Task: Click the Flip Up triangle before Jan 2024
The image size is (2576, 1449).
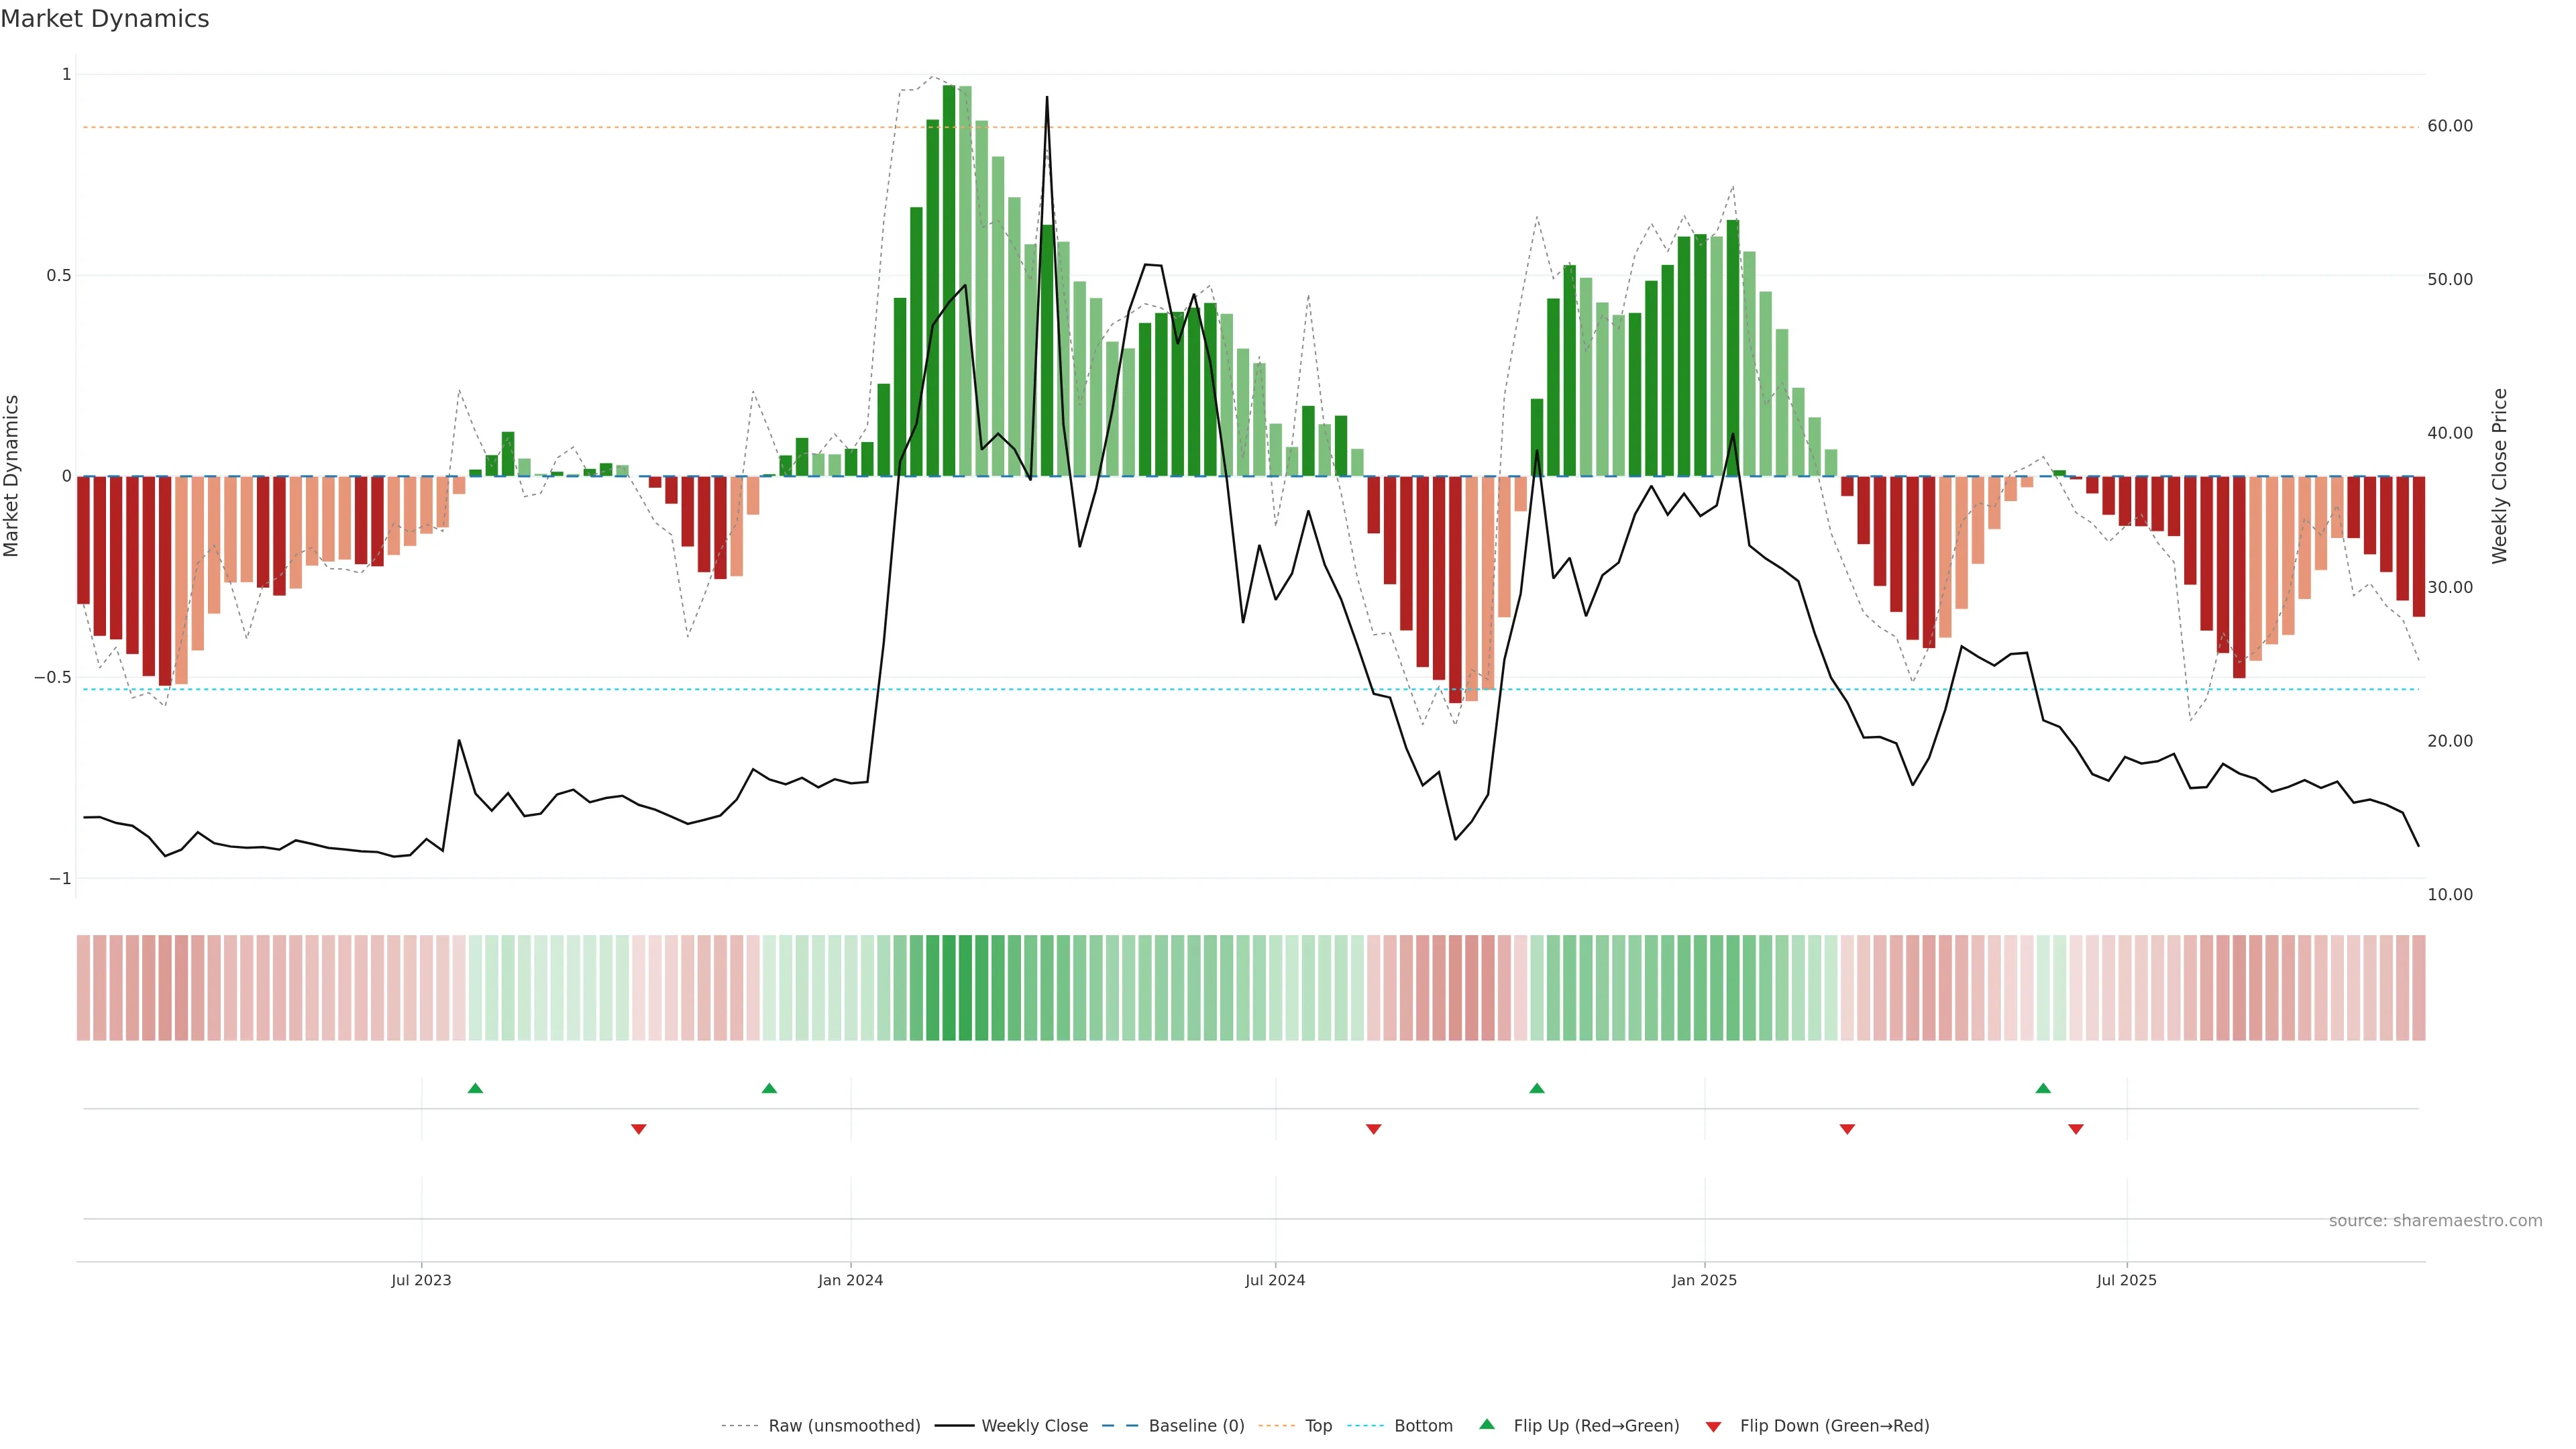Action: coord(769,1088)
